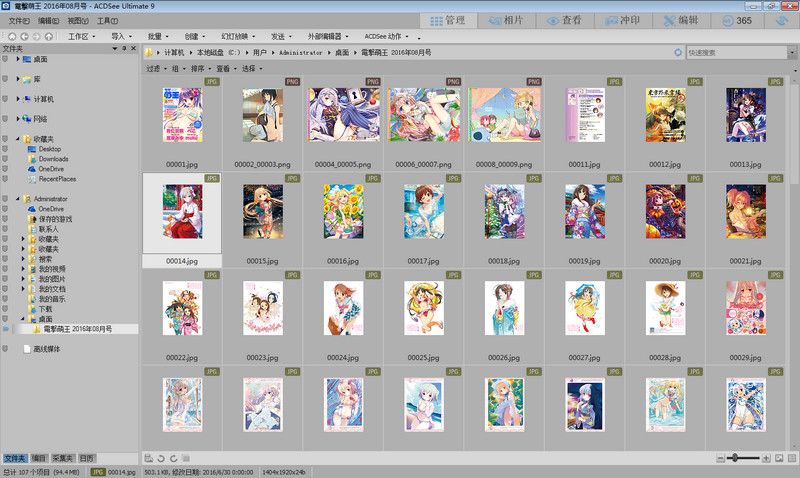Refresh the folder from the path bar
The width and height of the screenshot is (800, 478).
[678, 52]
